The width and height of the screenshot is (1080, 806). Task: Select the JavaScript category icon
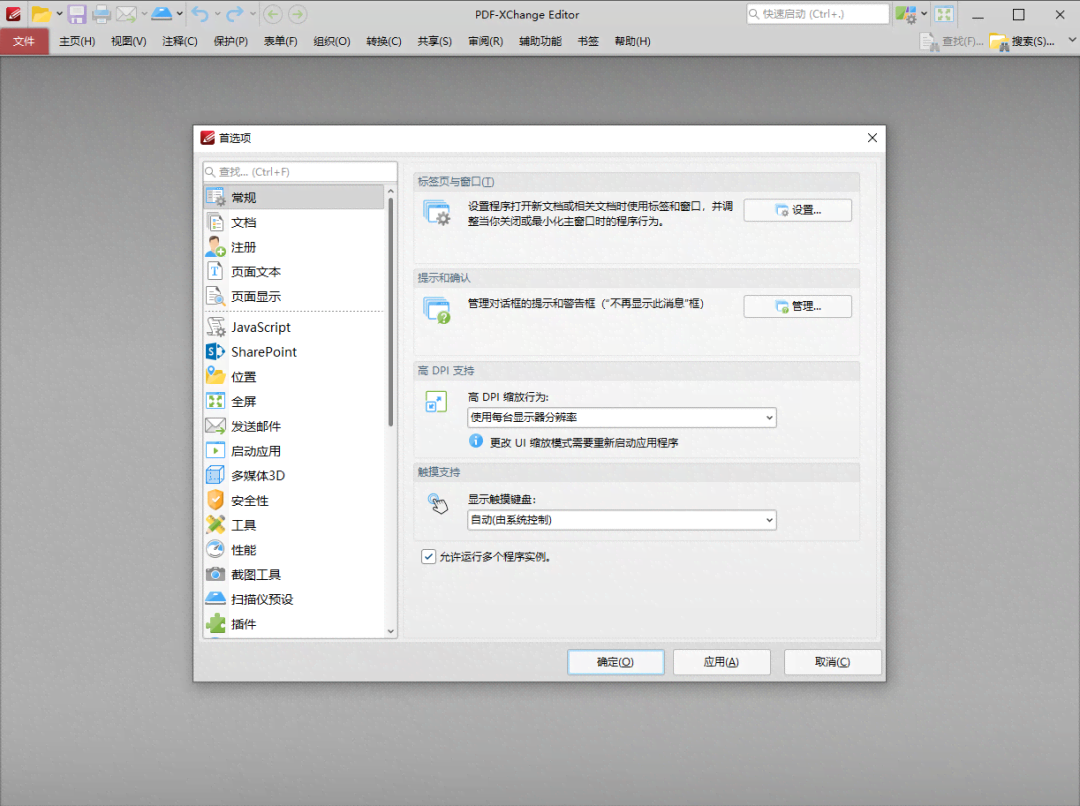pos(215,327)
